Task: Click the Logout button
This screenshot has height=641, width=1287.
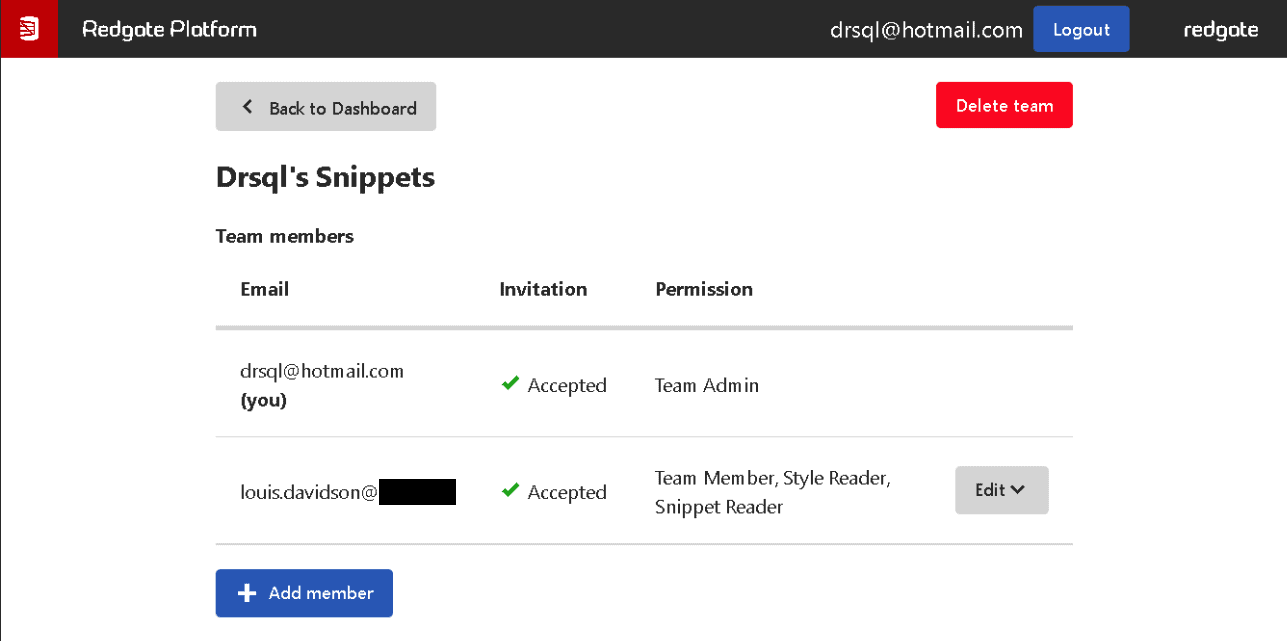Action: [x=1081, y=29]
